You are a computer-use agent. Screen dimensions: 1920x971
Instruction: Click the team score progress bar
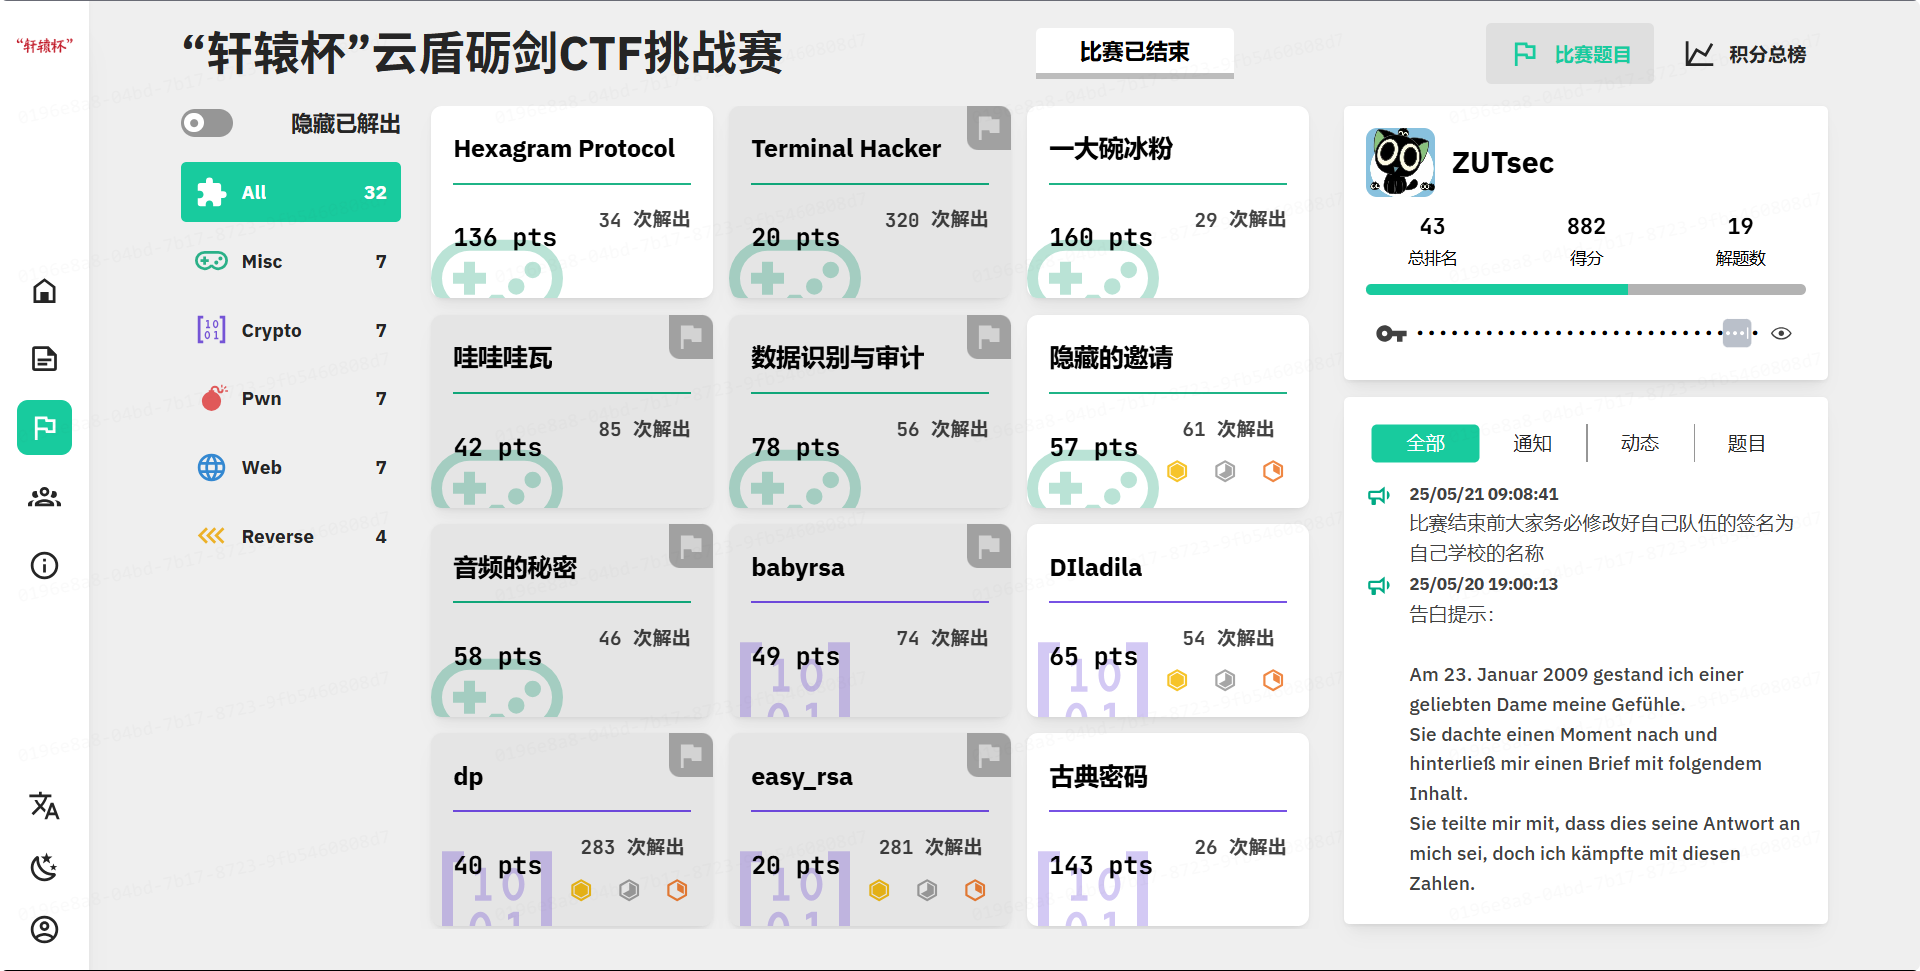point(1586,290)
